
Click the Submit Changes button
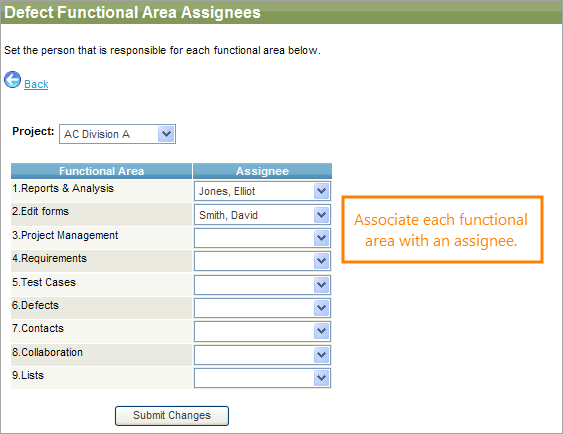tap(172, 416)
